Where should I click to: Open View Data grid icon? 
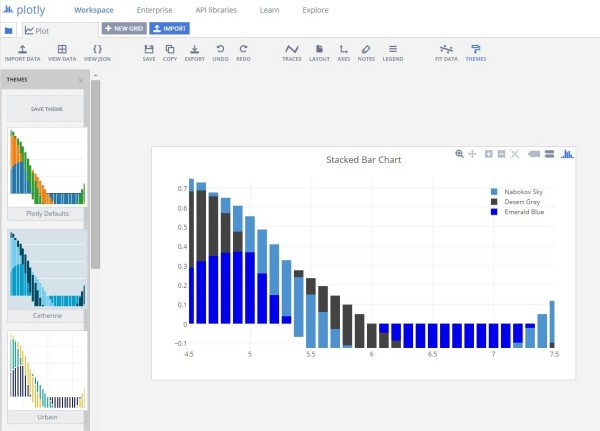click(62, 53)
